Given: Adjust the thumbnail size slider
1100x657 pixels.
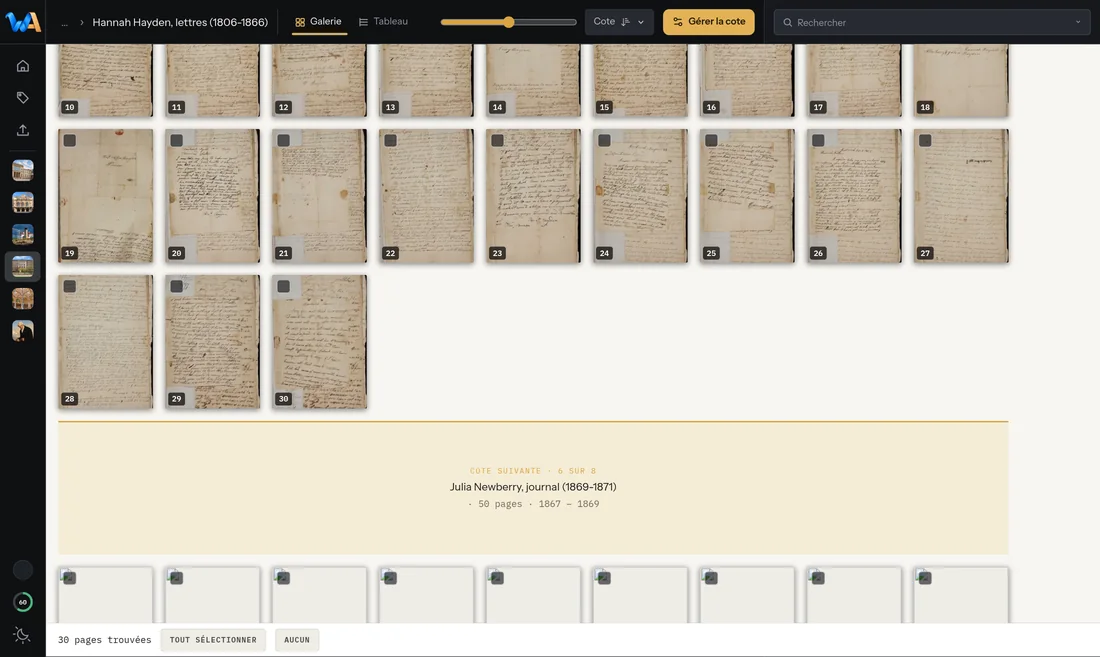Looking at the screenshot, I should point(509,22).
